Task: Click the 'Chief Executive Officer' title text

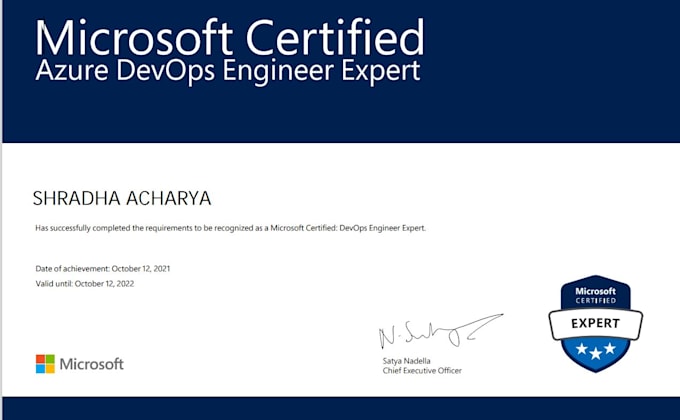Action: point(422,371)
